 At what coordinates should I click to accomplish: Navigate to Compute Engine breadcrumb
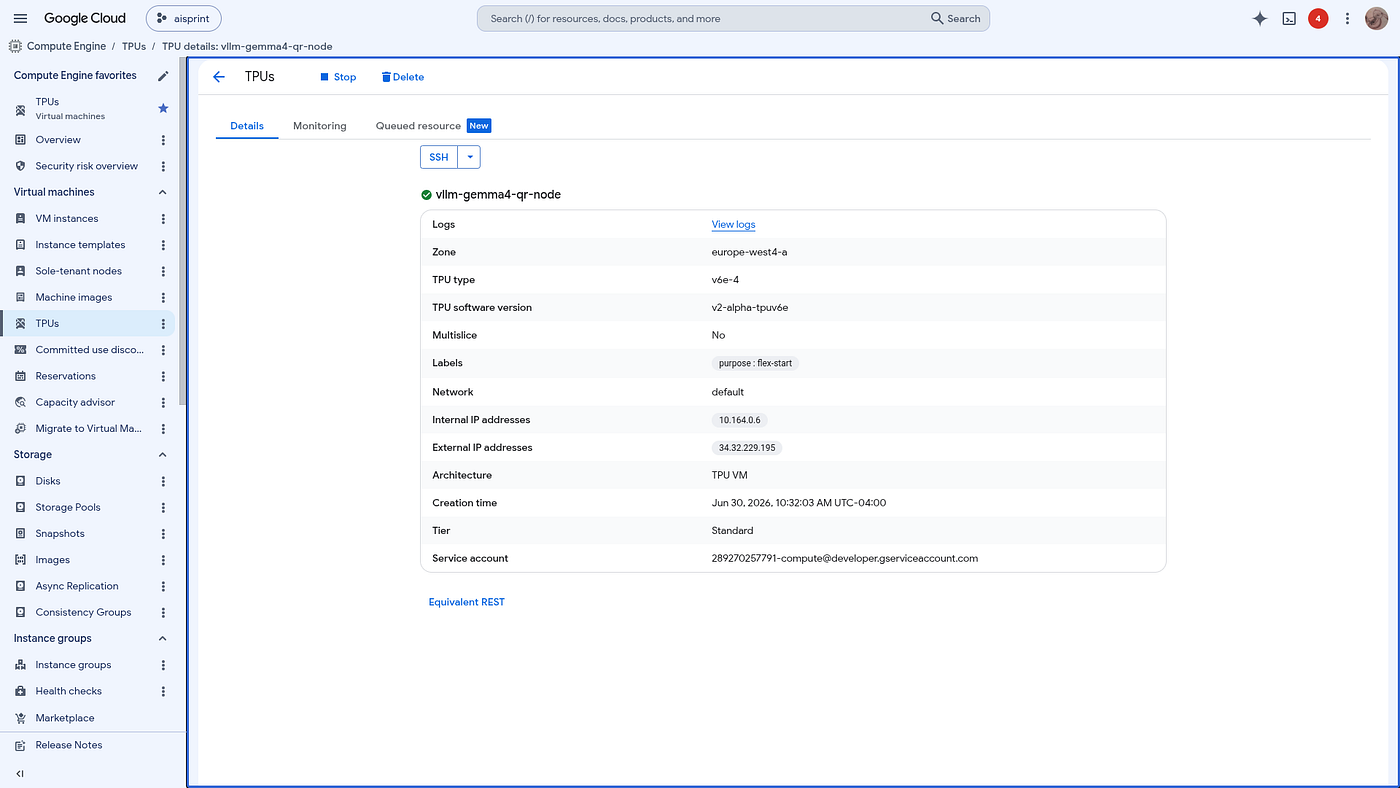tap(68, 46)
